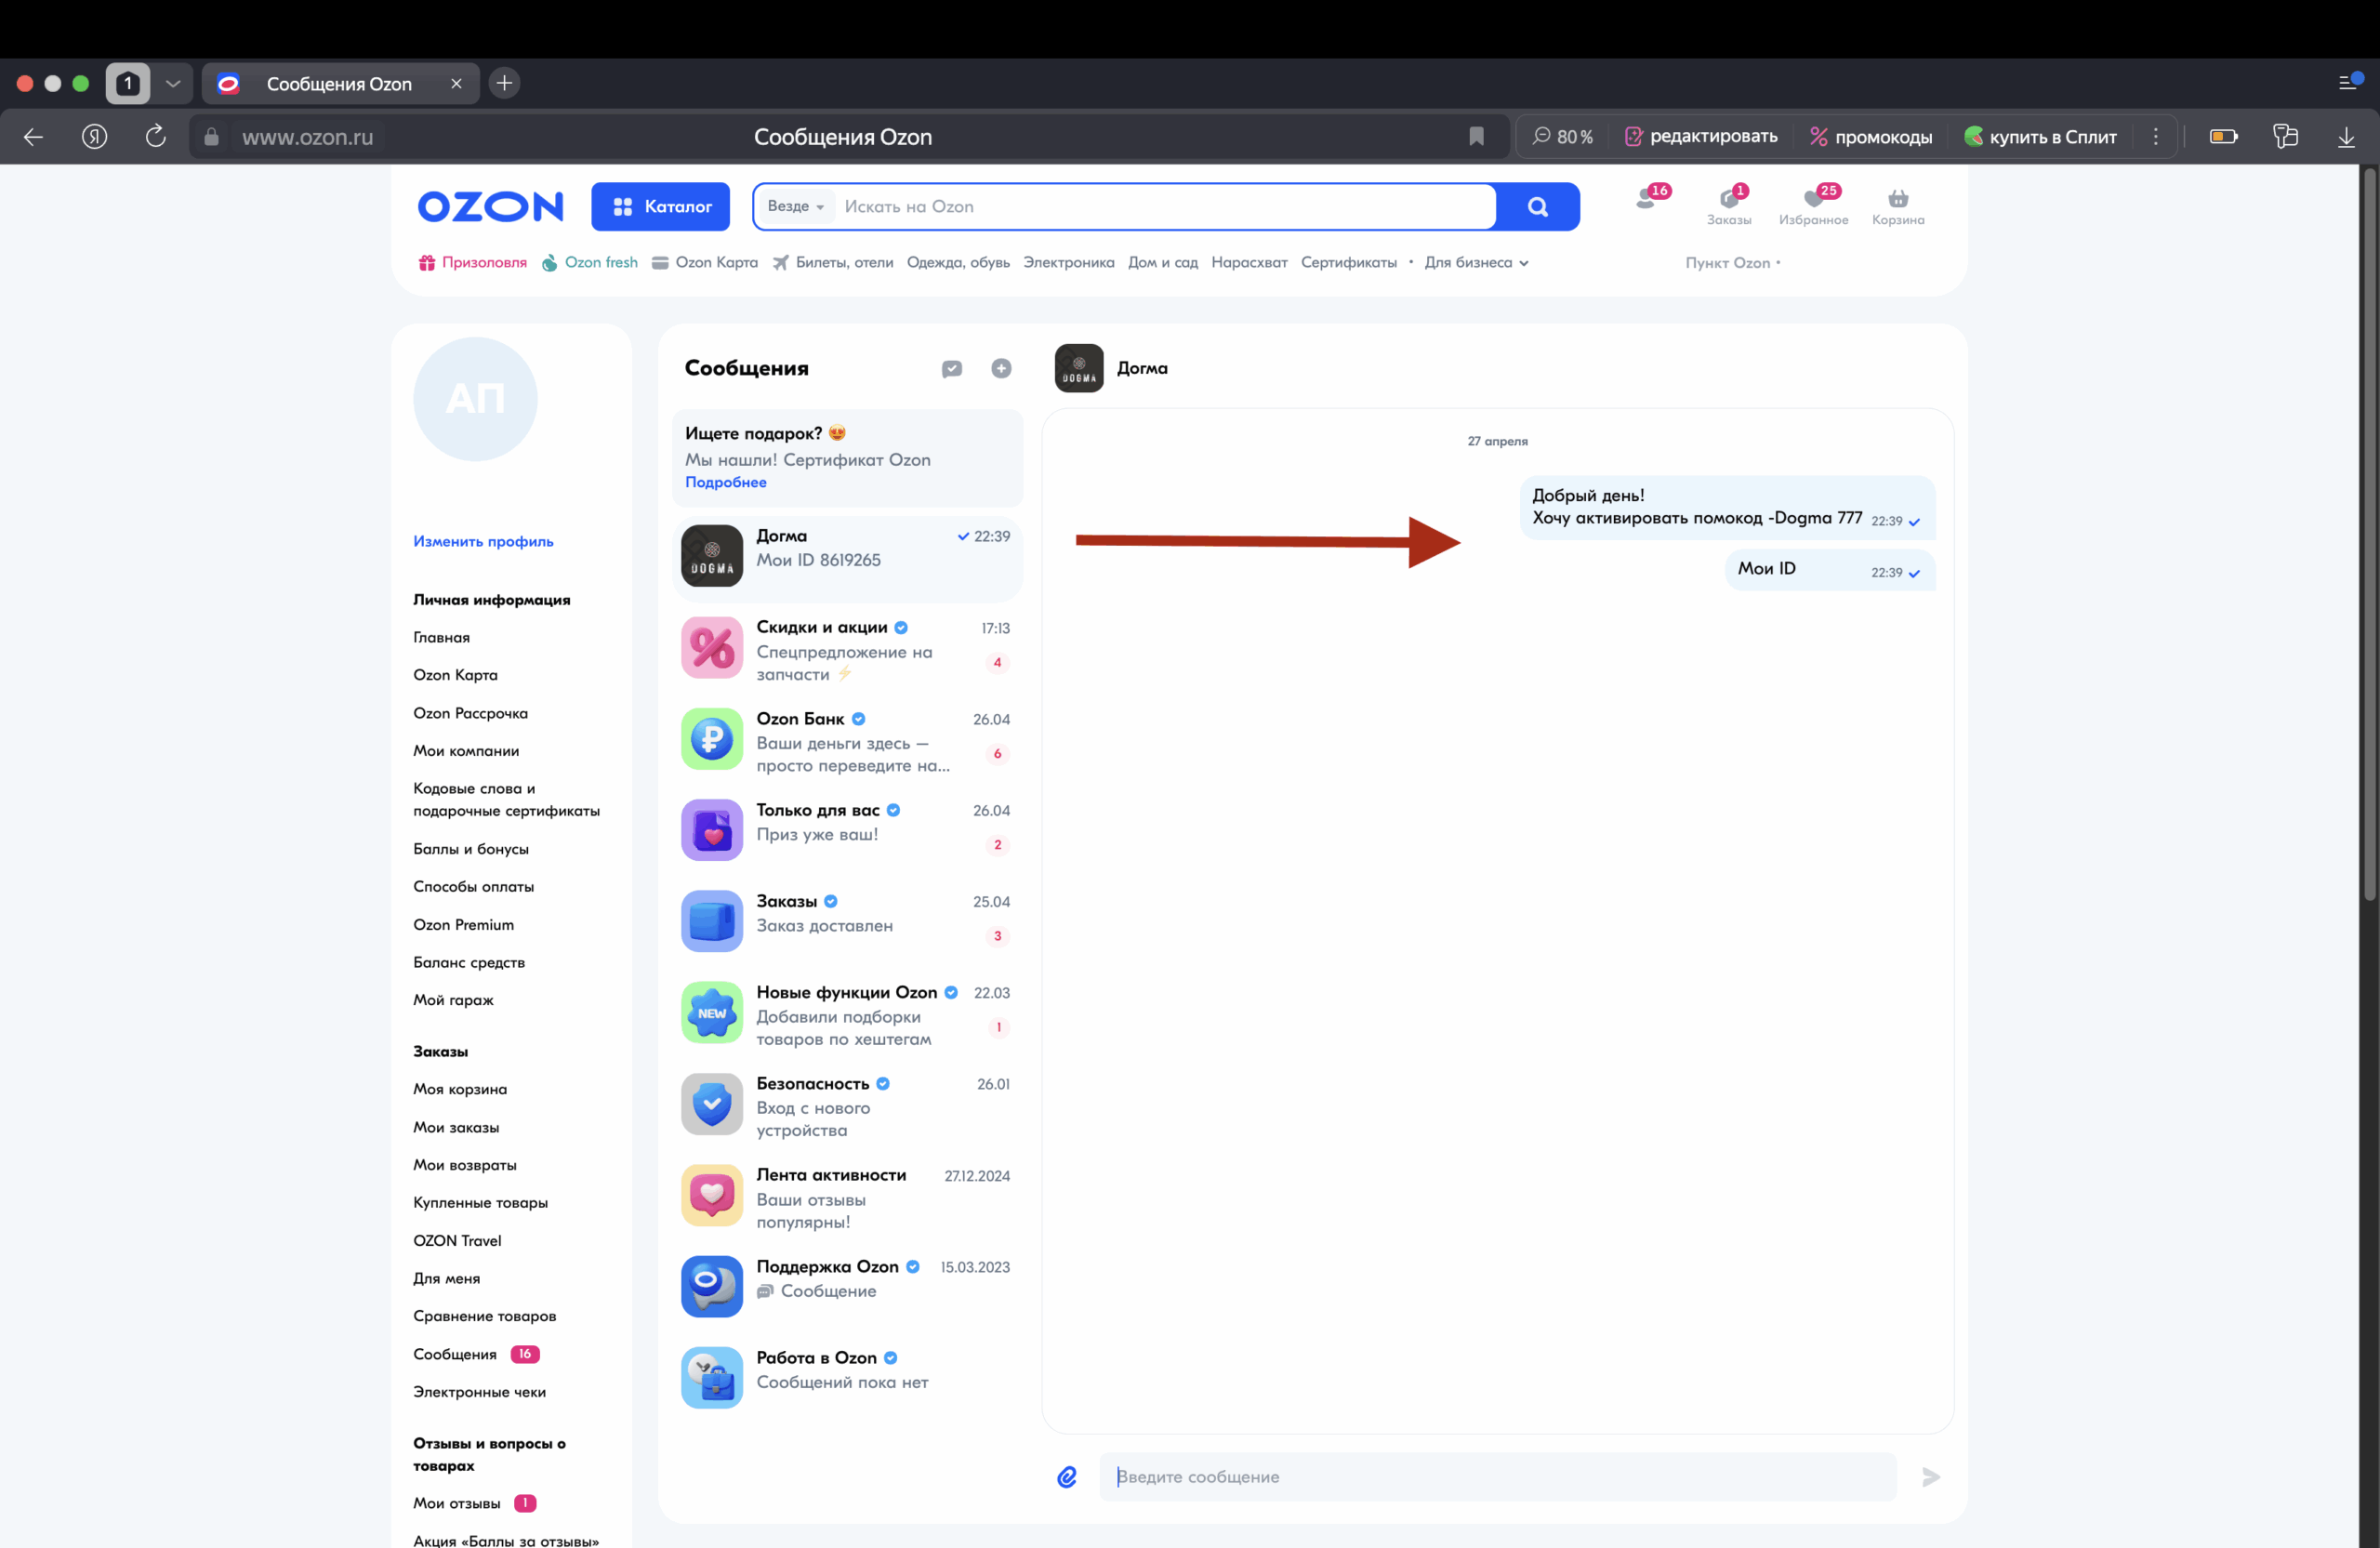The width and height of the screenshot is (2380, 1548).
Task: Open Сертификаты link
Action: [x=1348, y=263]
